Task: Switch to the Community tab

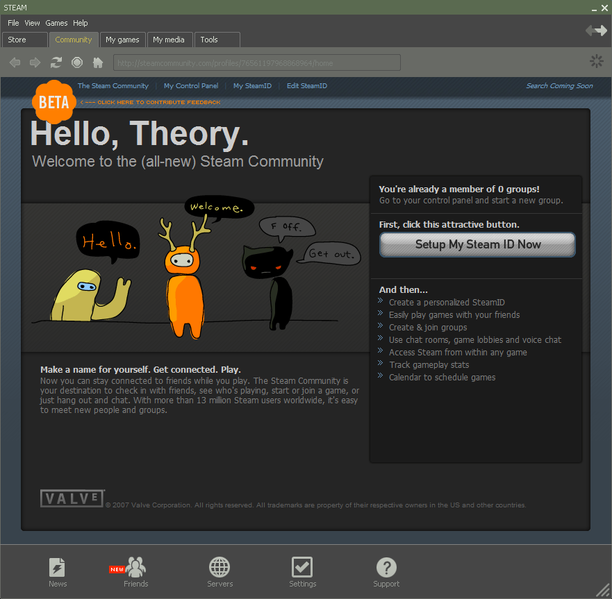Action: pos(73,40)
